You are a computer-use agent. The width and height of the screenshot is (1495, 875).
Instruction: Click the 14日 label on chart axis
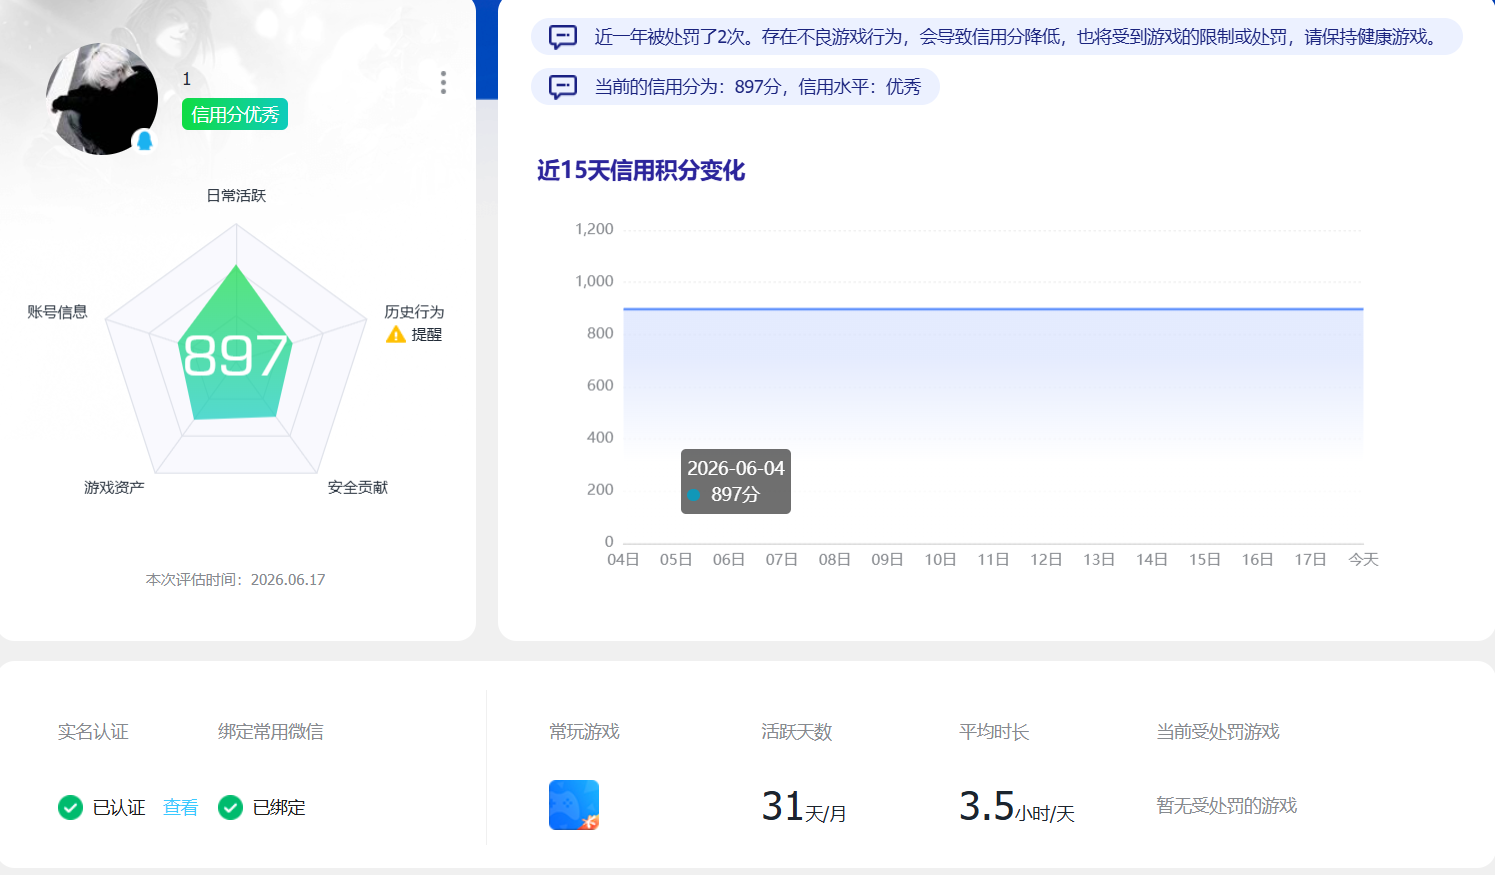pyautogui.click(x=1152, y=559)
